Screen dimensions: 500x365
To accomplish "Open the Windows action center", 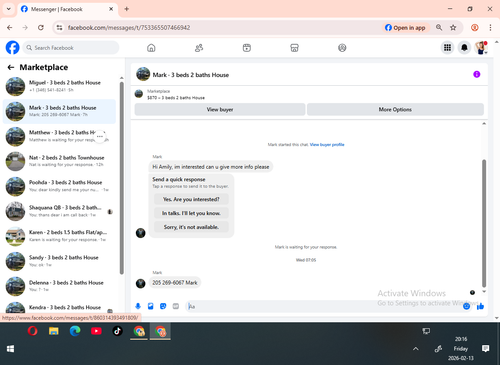I will [486, 348].
